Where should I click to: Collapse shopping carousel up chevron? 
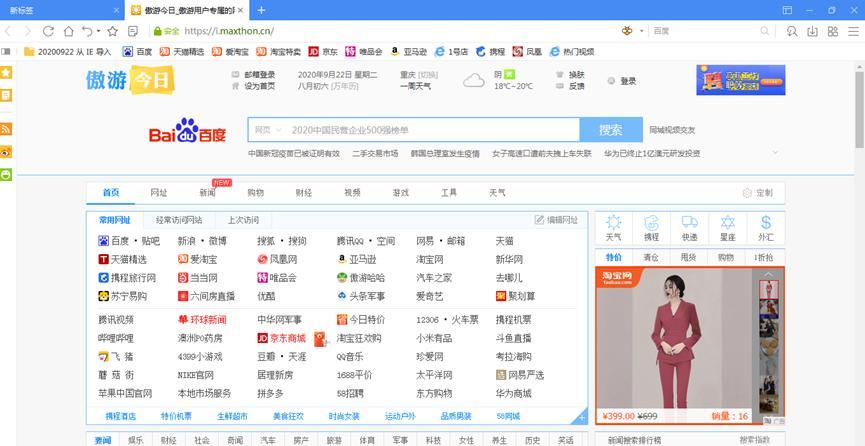768,274
